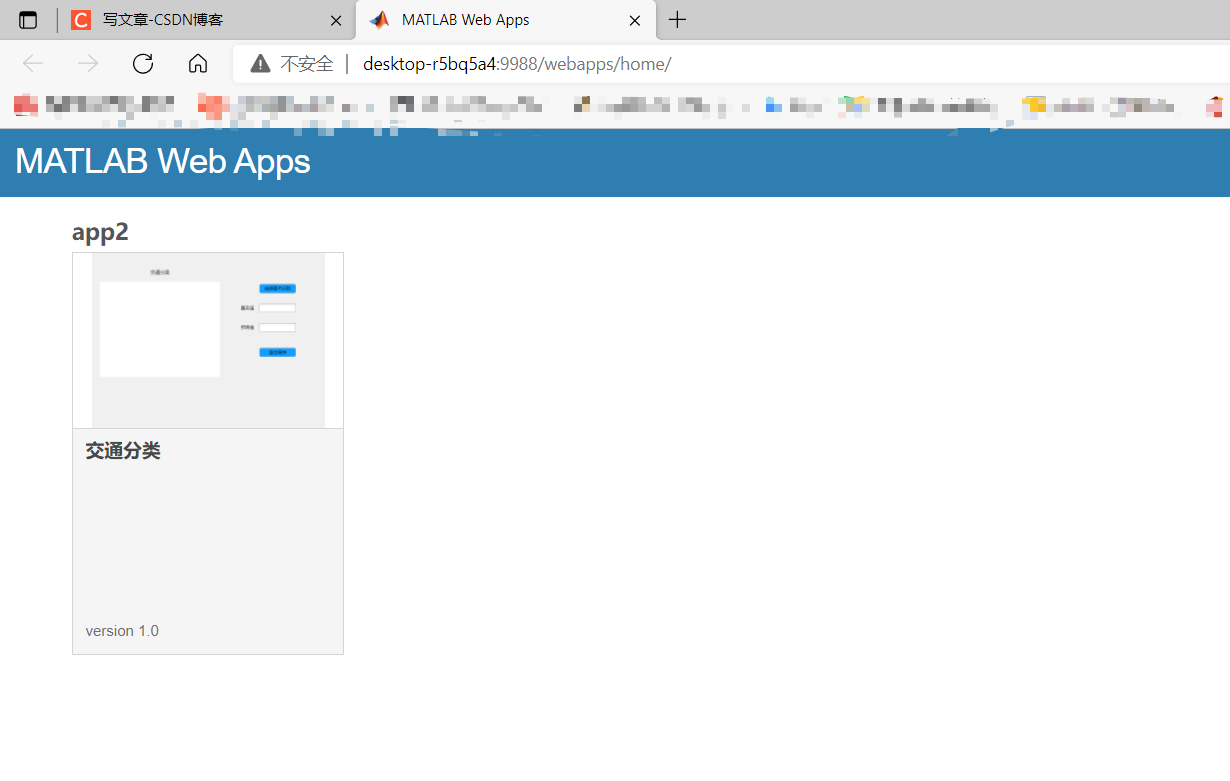Click the version 1.0 text
Image resolution: width=1230 pixels, height=781 pixels.
pos(122,631)
